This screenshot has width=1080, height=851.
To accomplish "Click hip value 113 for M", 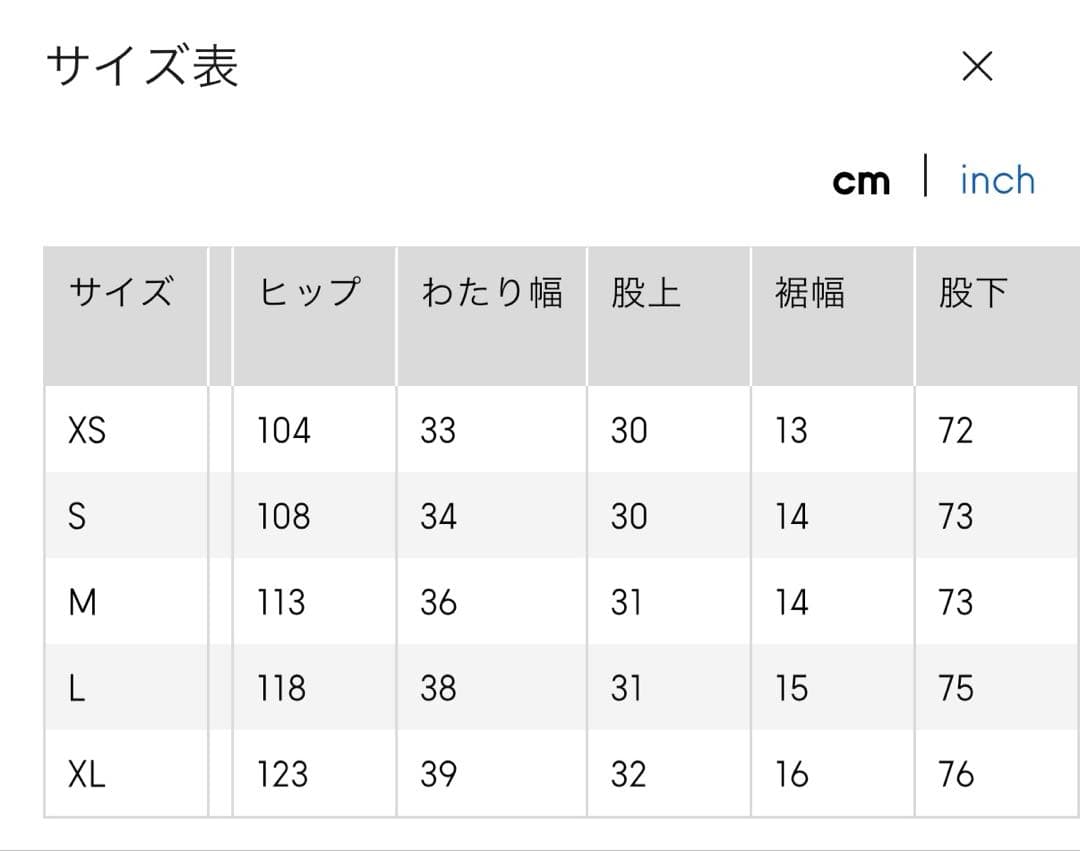I will tap(281, 603).
